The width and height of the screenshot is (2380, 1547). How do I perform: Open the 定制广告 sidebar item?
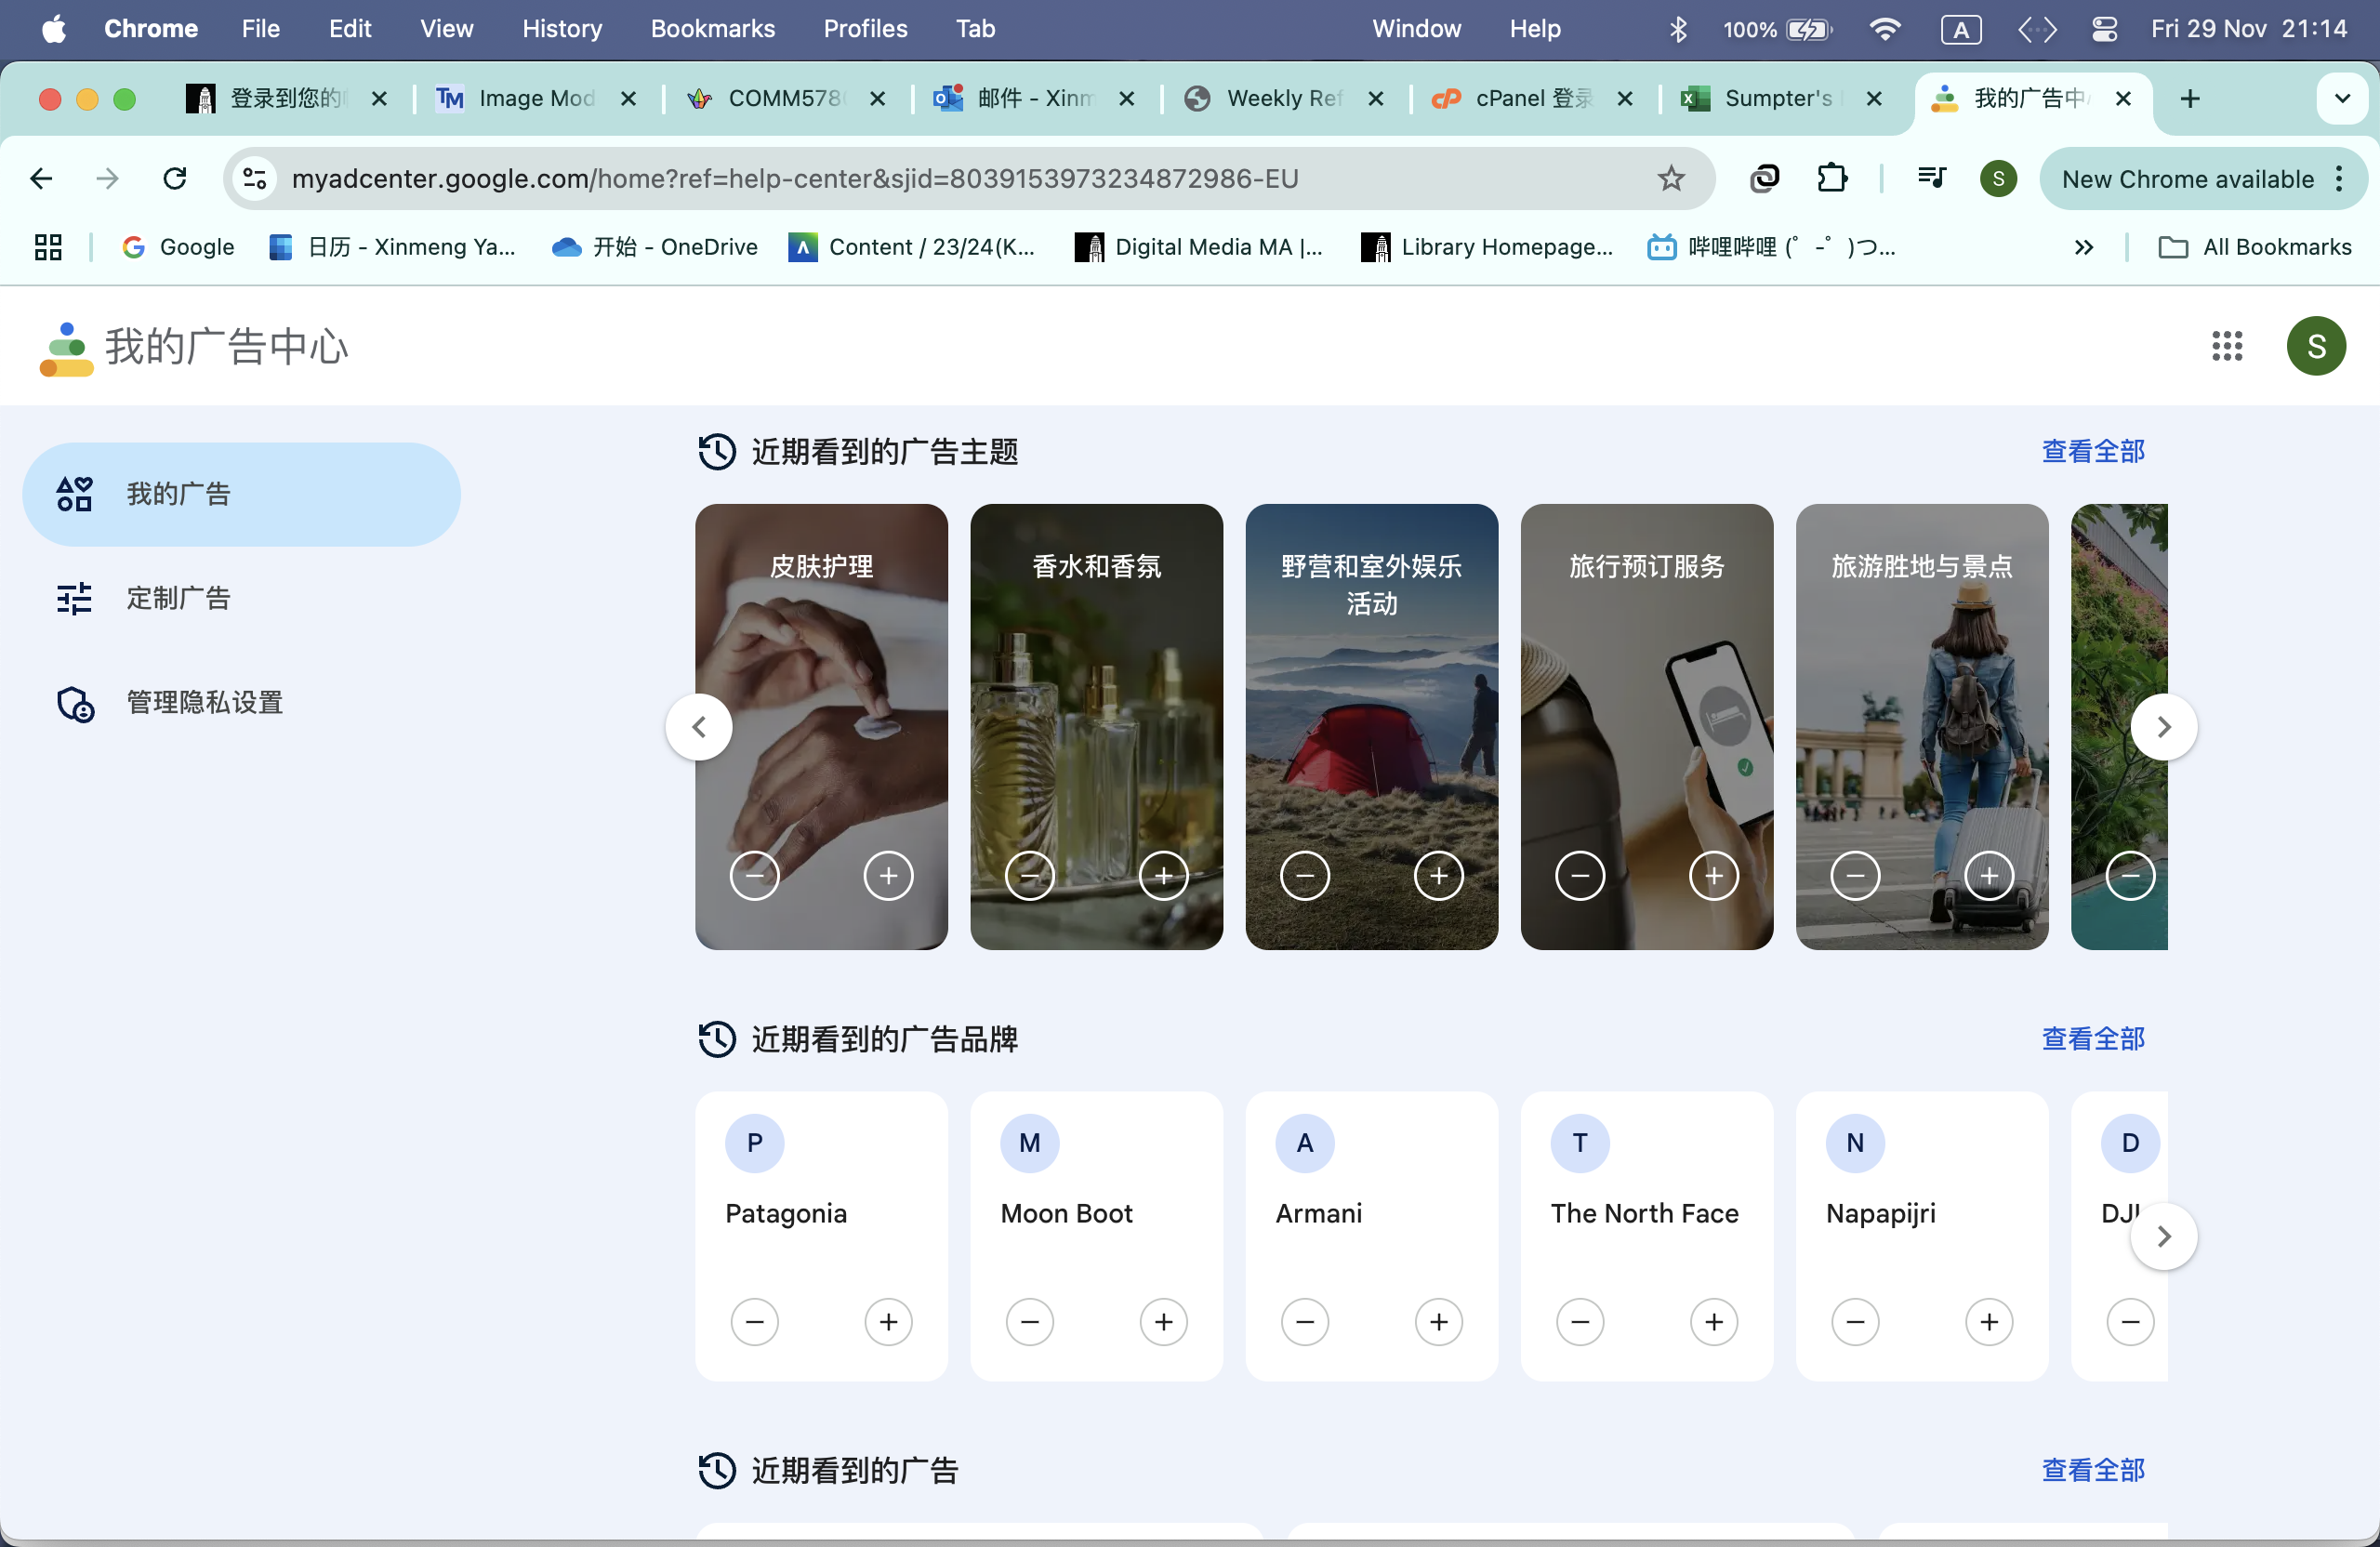point(178,598)
